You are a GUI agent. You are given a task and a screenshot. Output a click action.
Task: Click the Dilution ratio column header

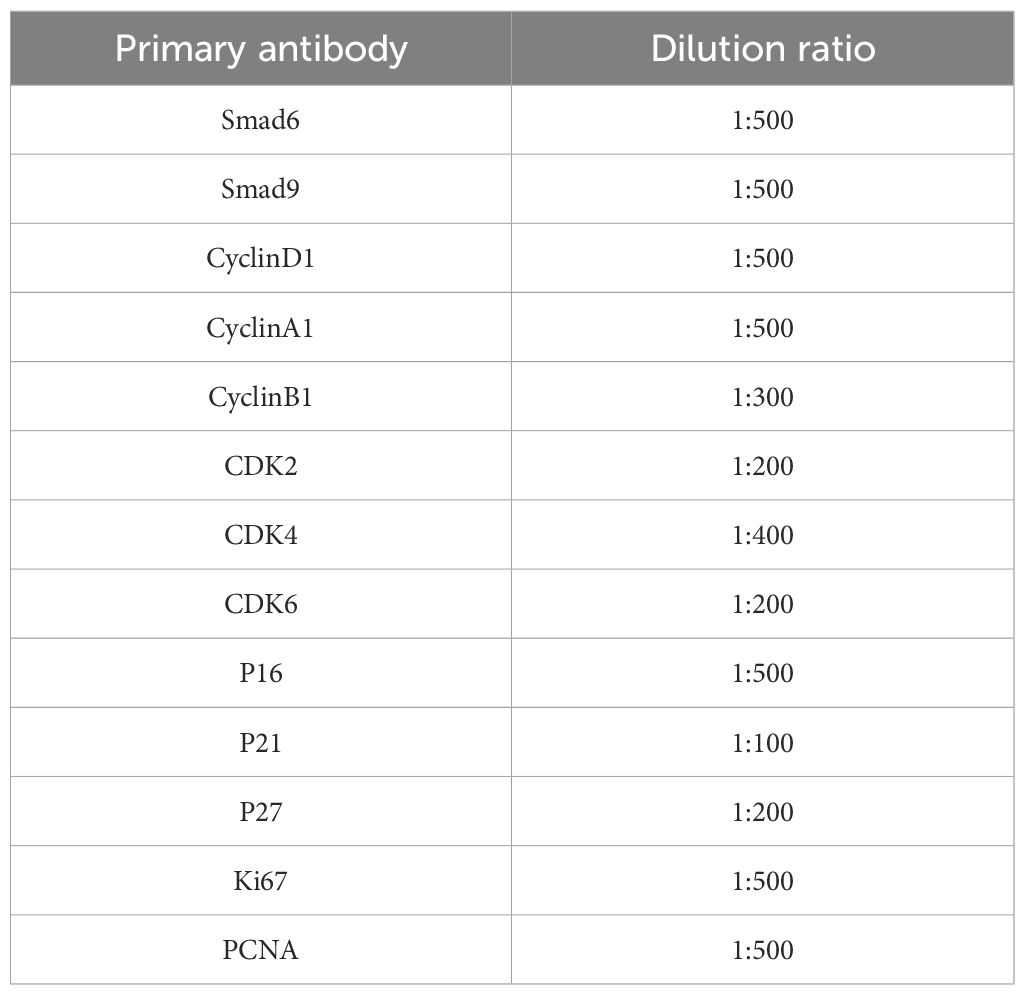click(762, 49)
